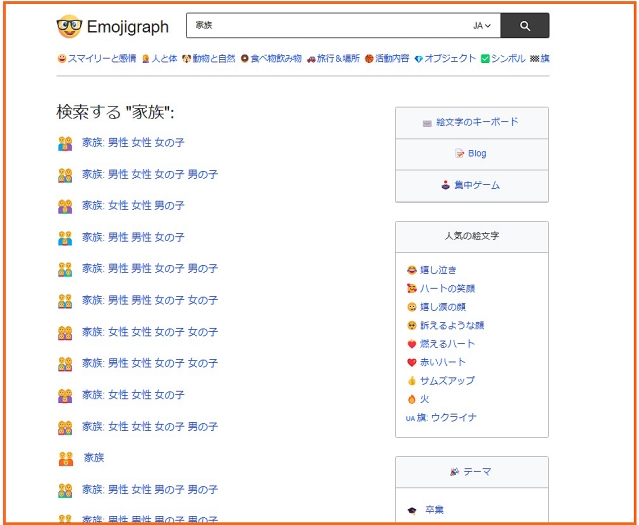Open the JA language dropdown

coord(481,26)
